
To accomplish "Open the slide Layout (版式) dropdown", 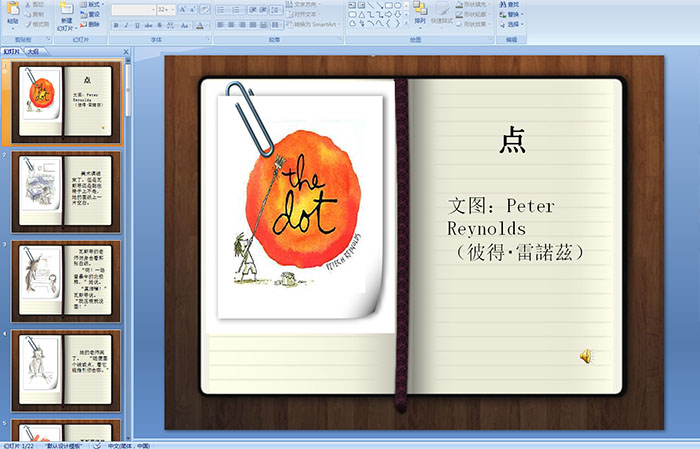I will [92, 4].
